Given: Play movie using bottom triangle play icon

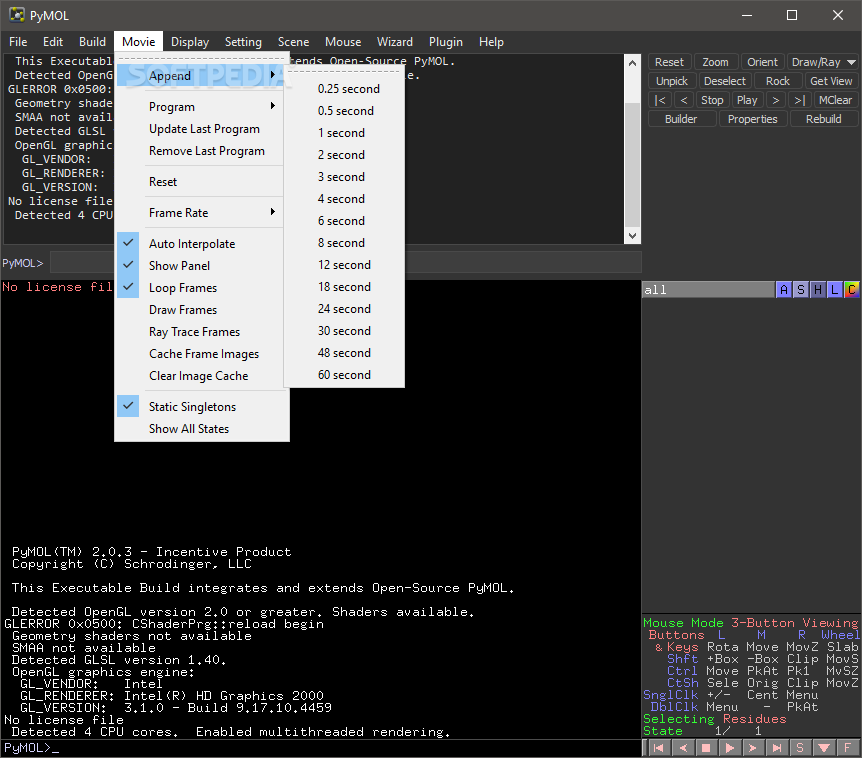Looking at the screenshot, I should coord(730,748).
